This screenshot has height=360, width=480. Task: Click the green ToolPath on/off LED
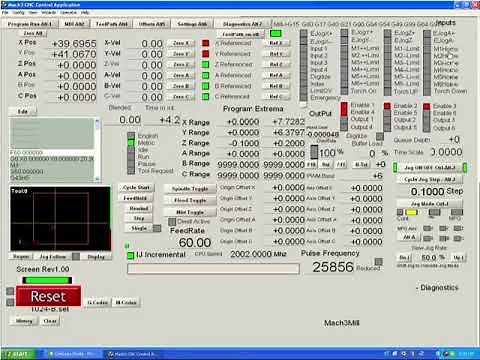pyautogui.click(x=276, y=34)
